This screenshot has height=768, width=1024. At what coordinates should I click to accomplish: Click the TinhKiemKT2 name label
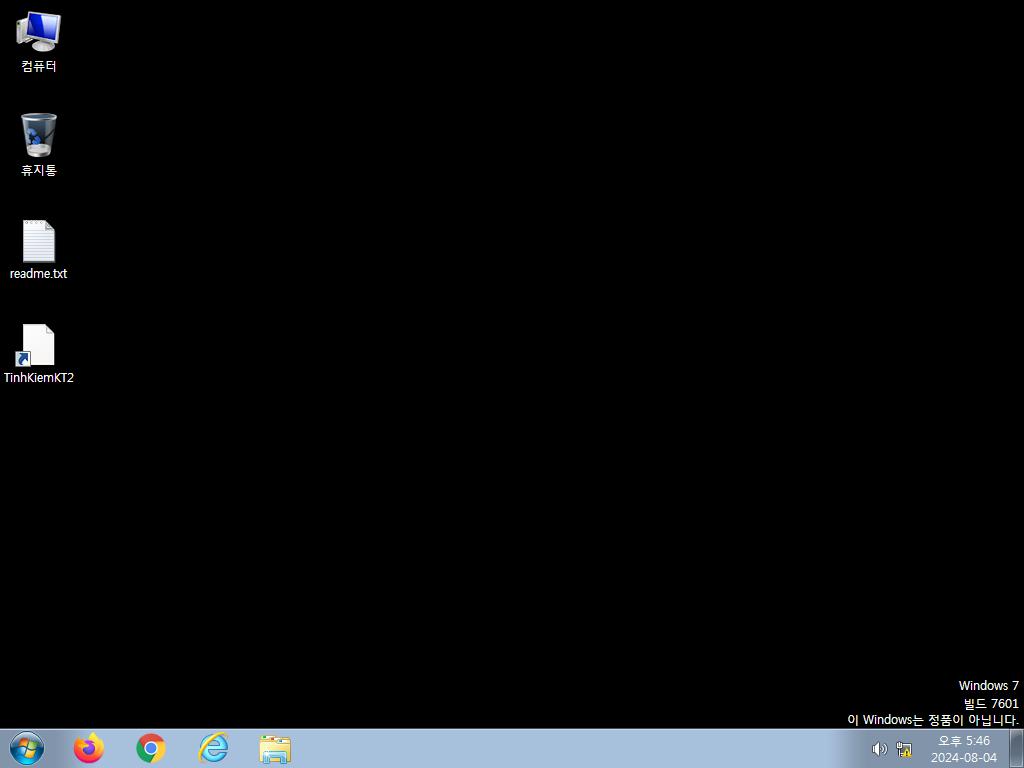click(x=39, y=377)
